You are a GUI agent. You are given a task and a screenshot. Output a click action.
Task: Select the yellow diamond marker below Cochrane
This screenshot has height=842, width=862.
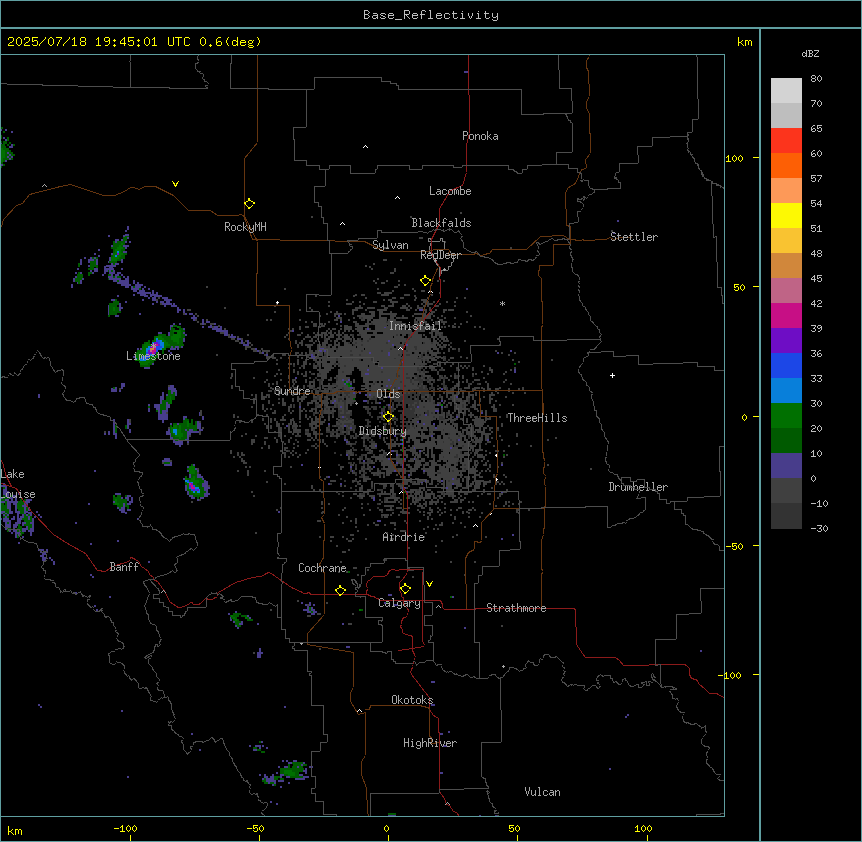click(340, 590)
